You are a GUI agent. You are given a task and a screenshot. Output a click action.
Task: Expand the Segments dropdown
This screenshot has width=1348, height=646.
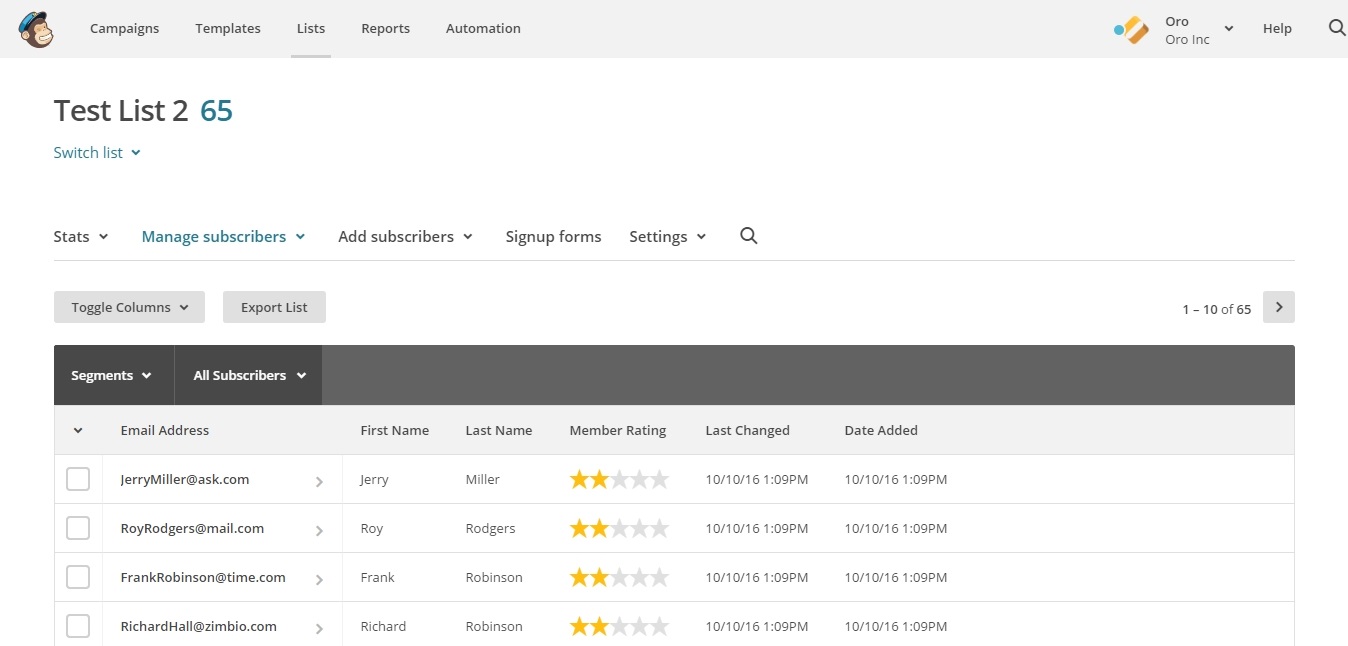pos(113,375)
